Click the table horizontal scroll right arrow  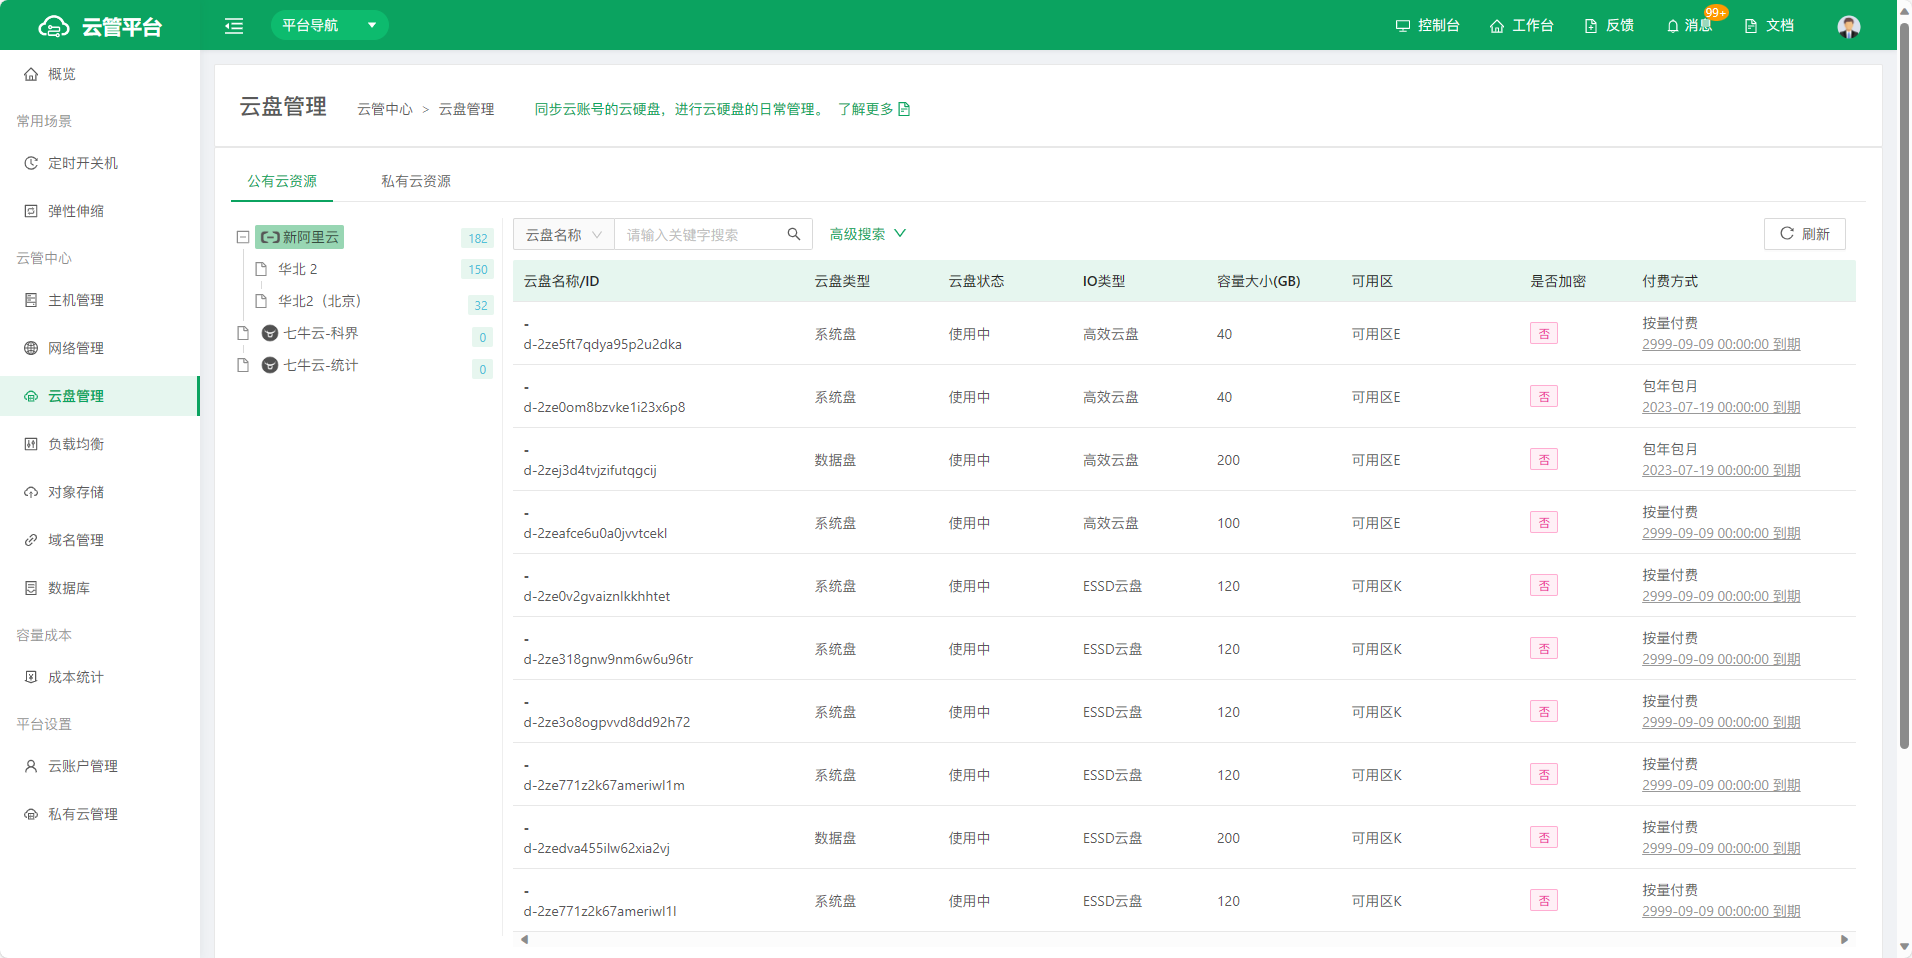[x=1845, y=940]
